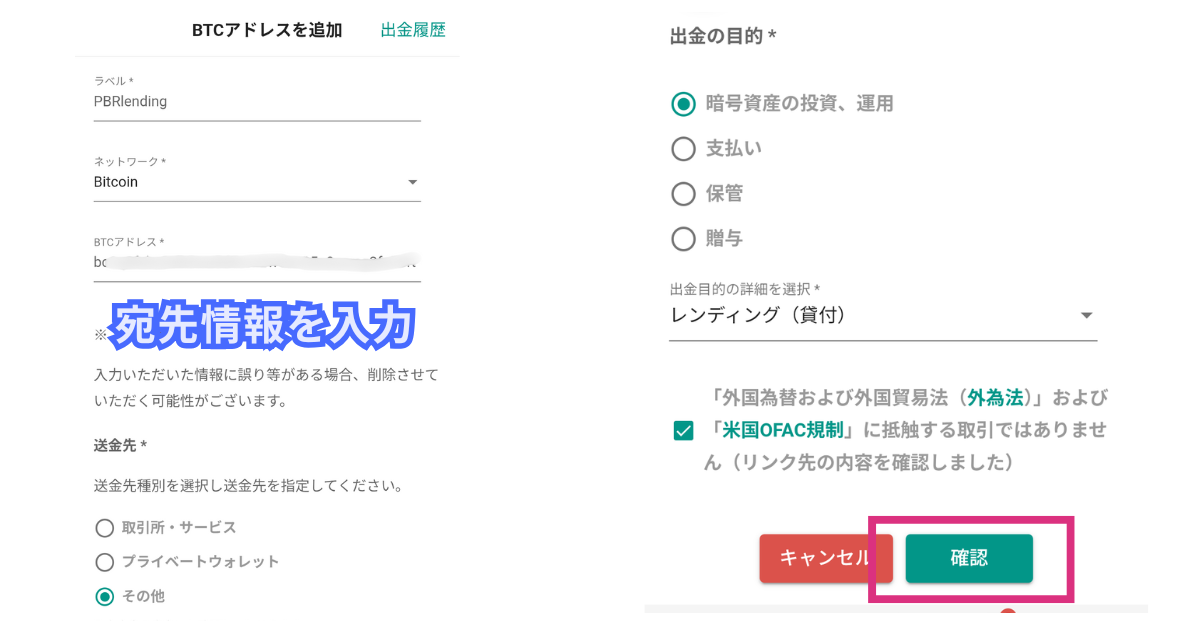Toggle the 外為法 compliance checkbox

684,431
